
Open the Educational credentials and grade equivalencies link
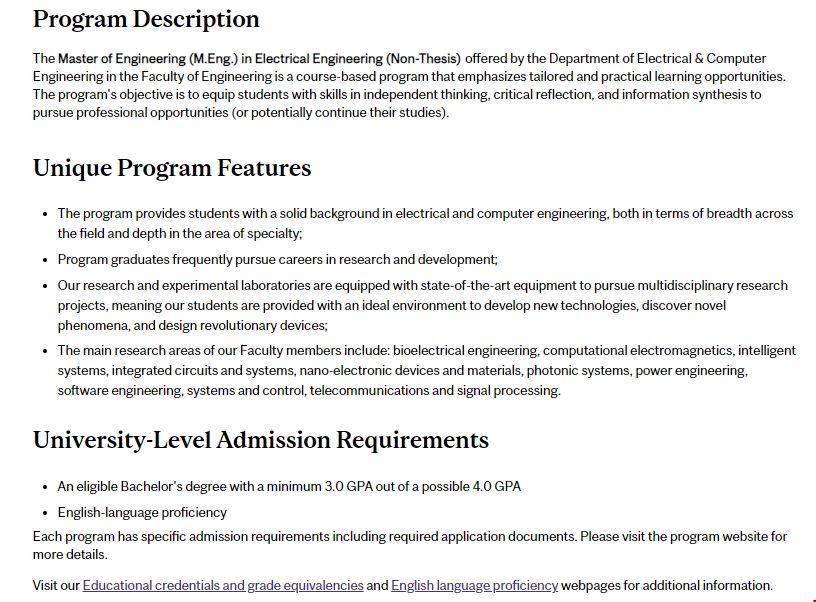[222, 585]
